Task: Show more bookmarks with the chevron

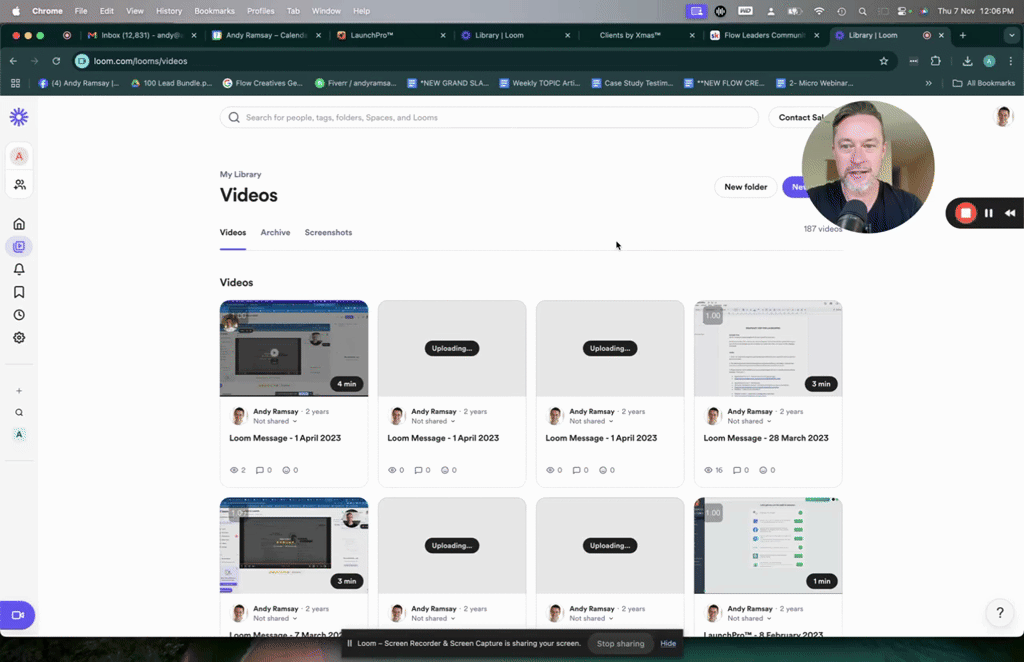Action: (x=928, y=83)
